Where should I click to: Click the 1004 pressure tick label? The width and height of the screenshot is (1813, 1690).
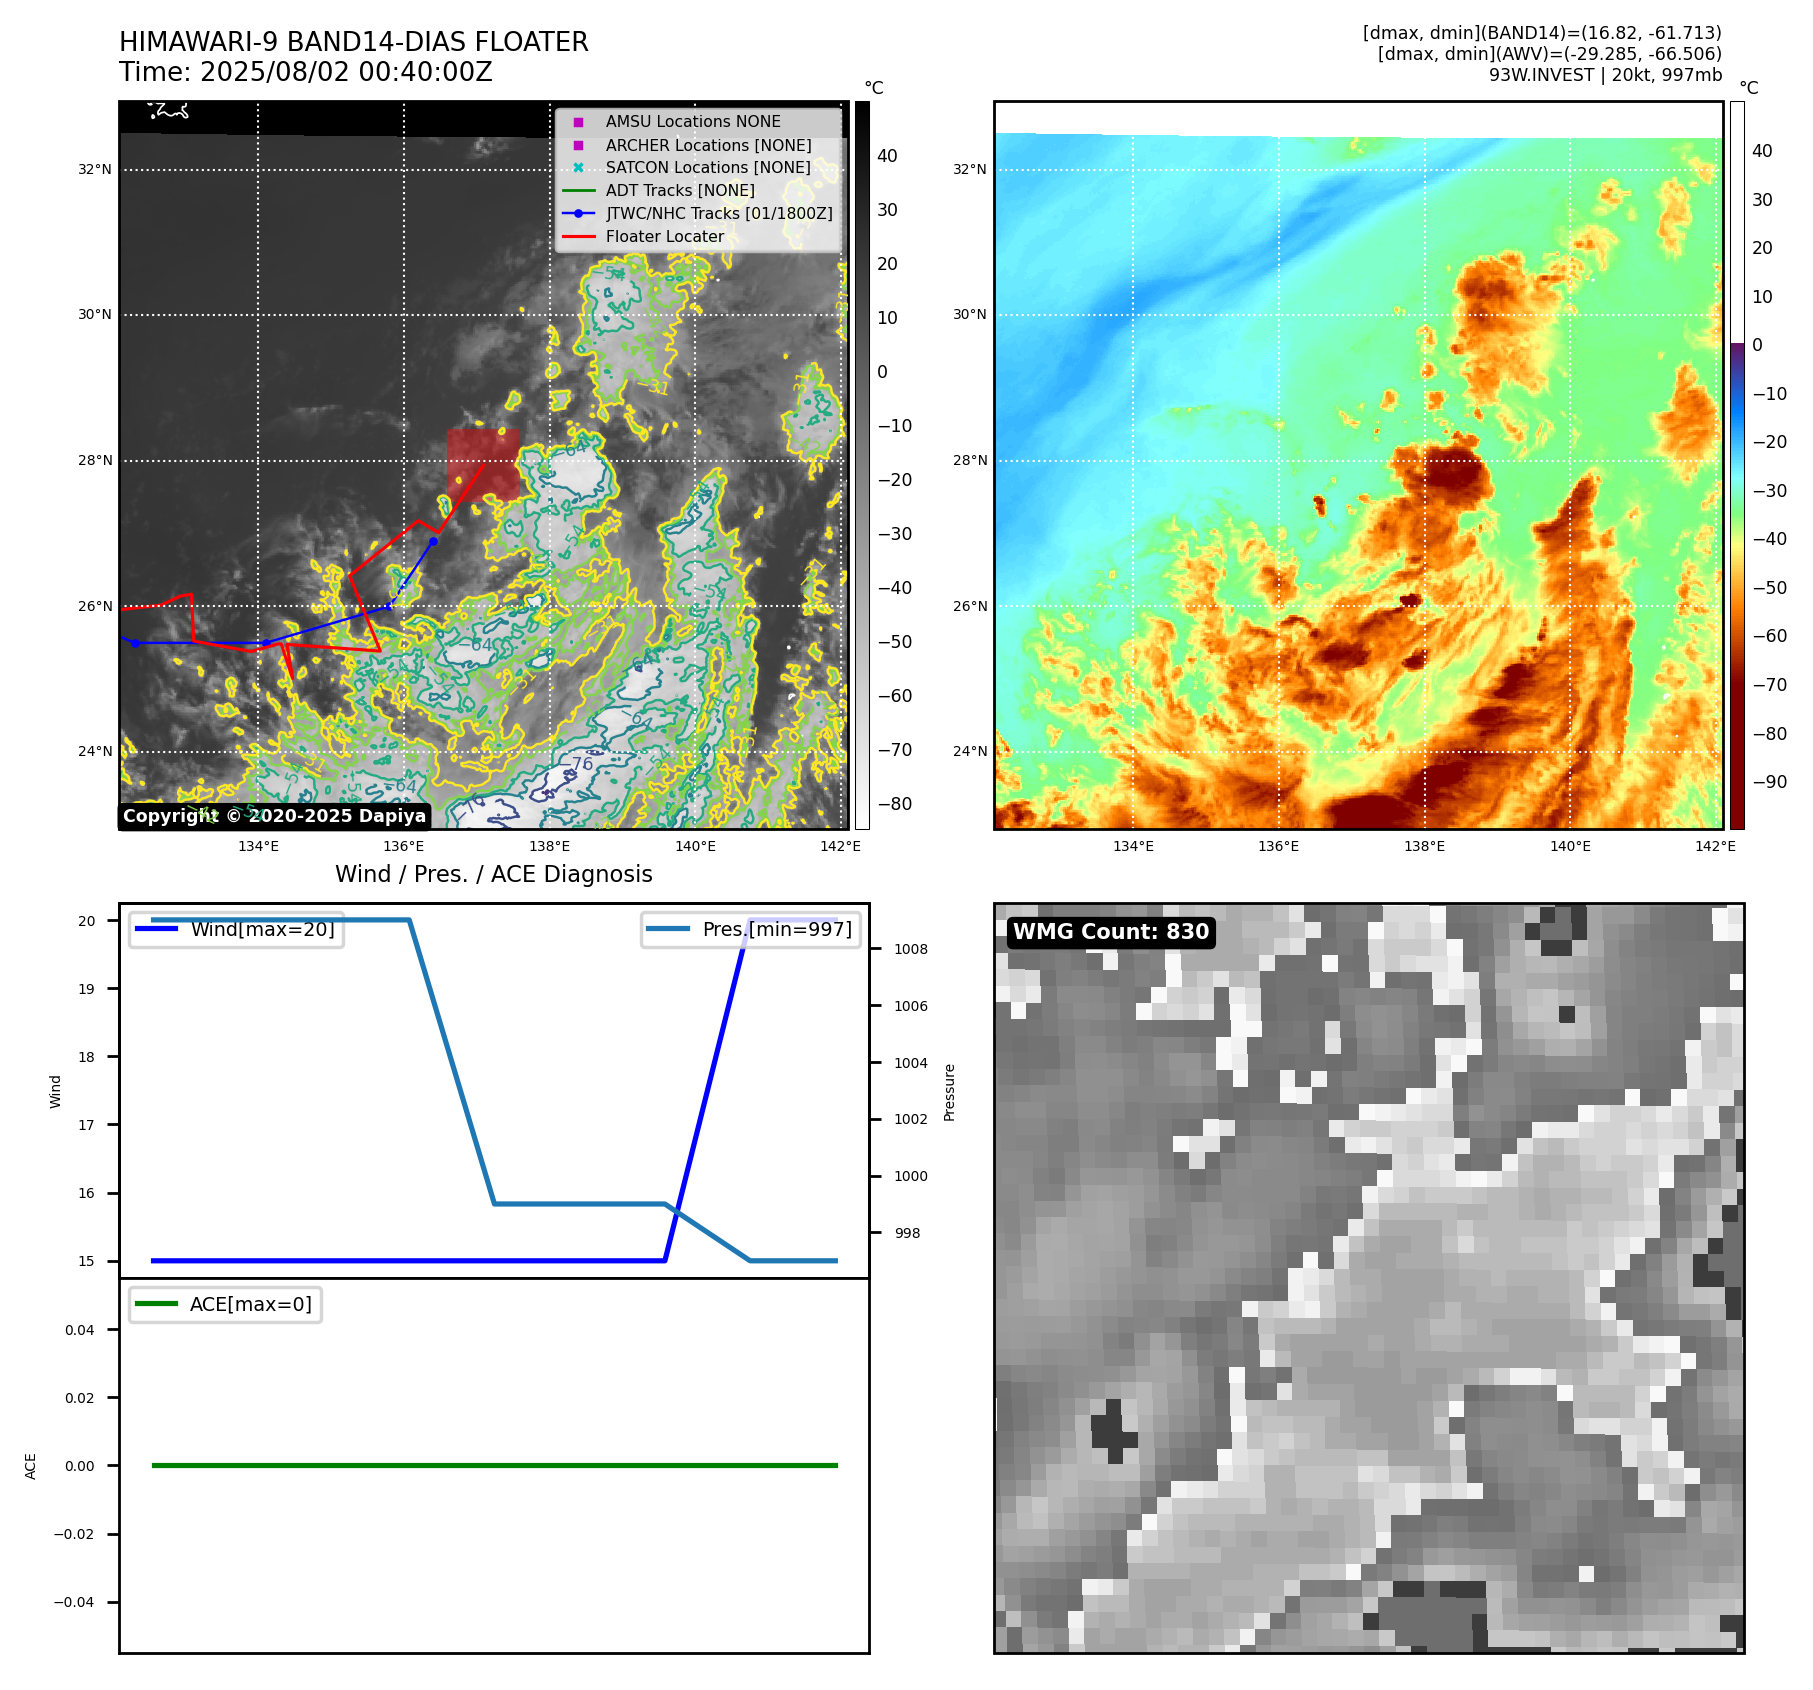pos(911,1063)
